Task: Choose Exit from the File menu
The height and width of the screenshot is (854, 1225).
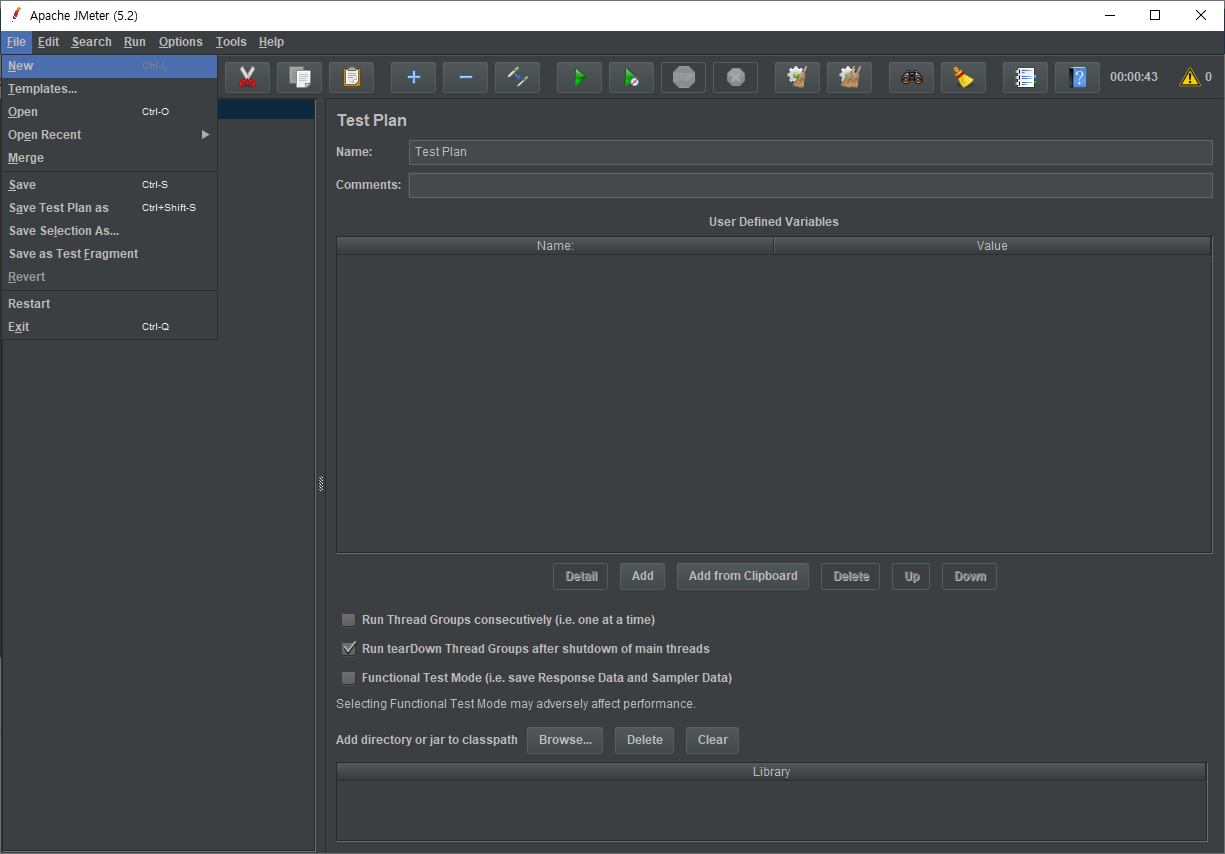Action: 109,327
